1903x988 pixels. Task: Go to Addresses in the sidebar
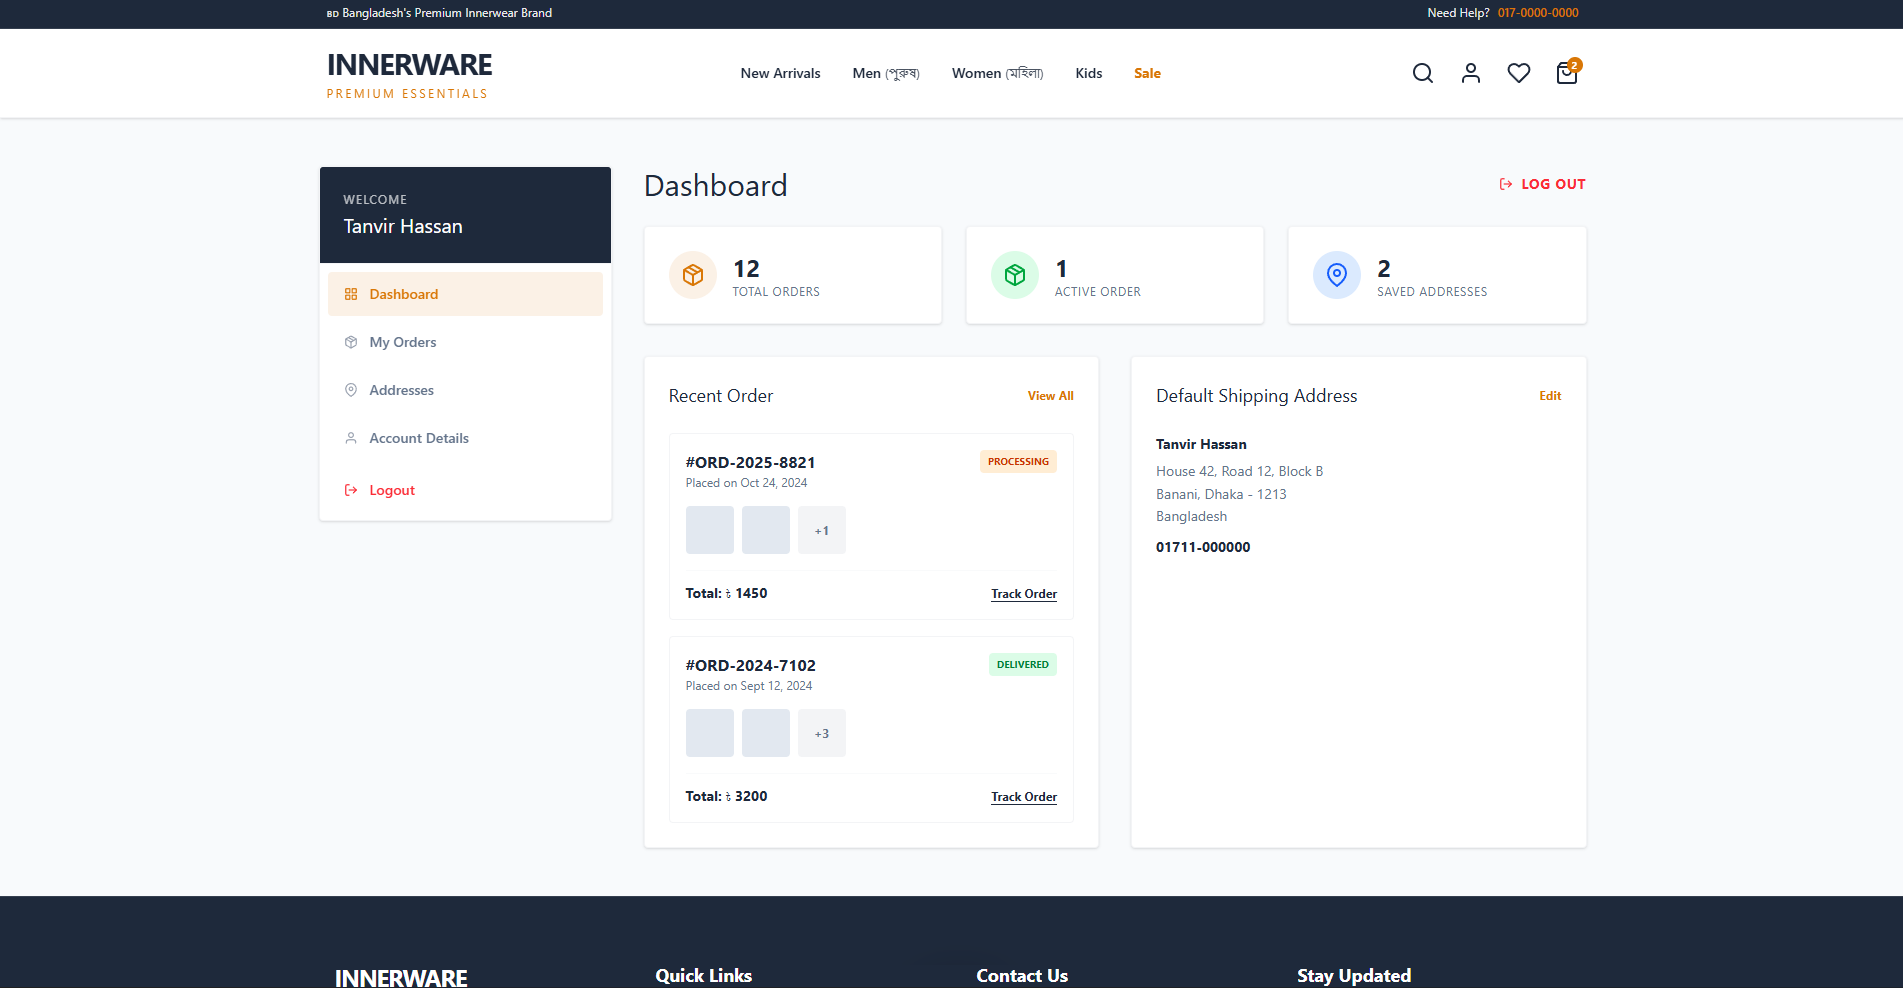click(x=465, y=390)
